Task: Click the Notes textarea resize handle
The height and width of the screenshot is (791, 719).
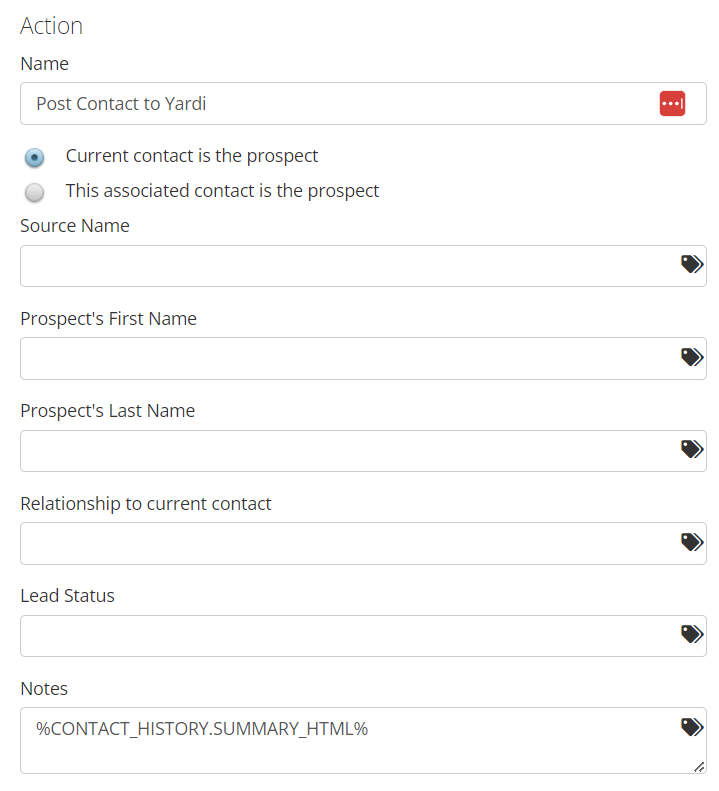Action: click(x=699, y=767)
